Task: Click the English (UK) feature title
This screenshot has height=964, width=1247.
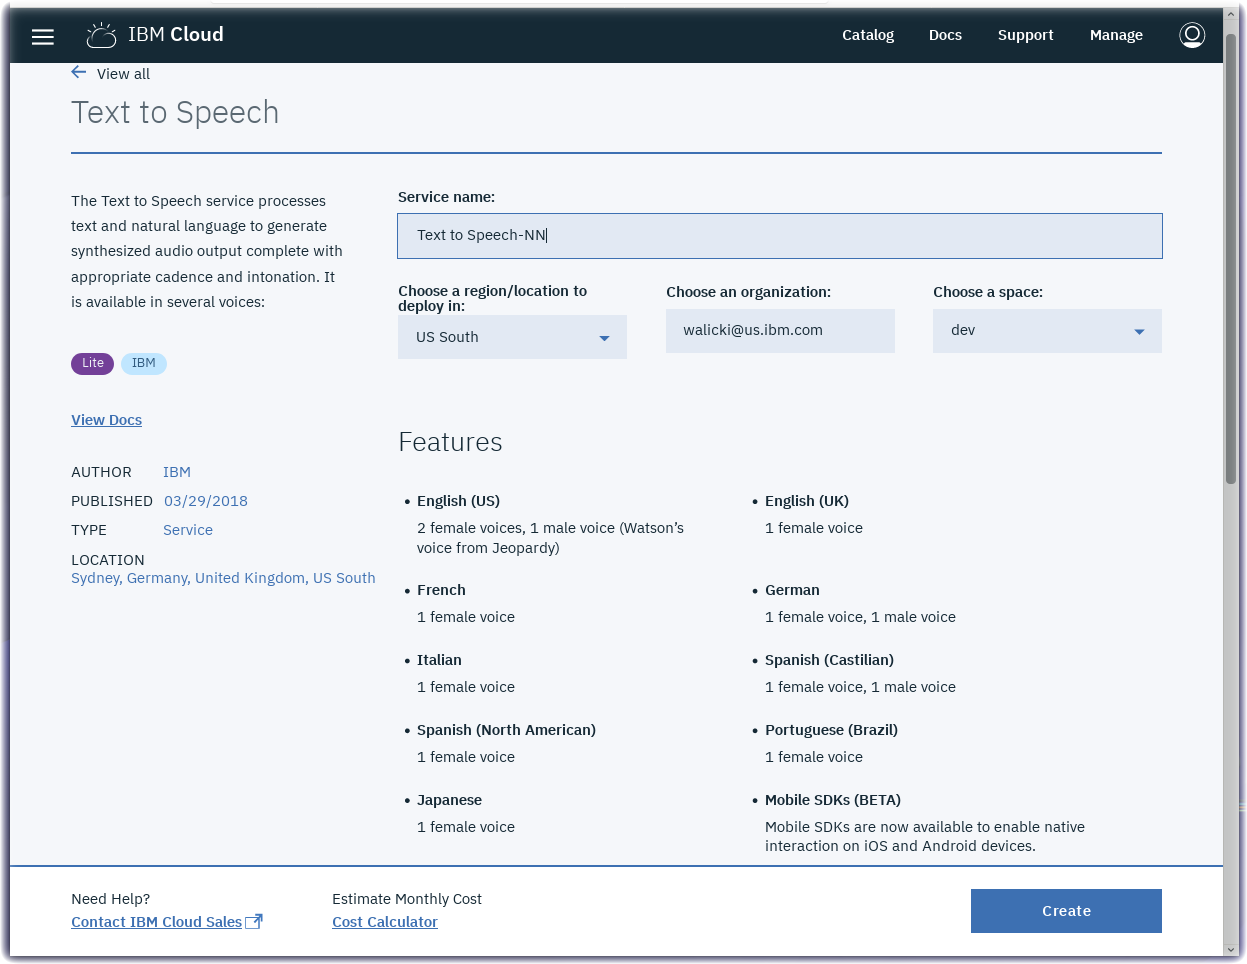Action: pyautogui.click(x=807, y=501)
